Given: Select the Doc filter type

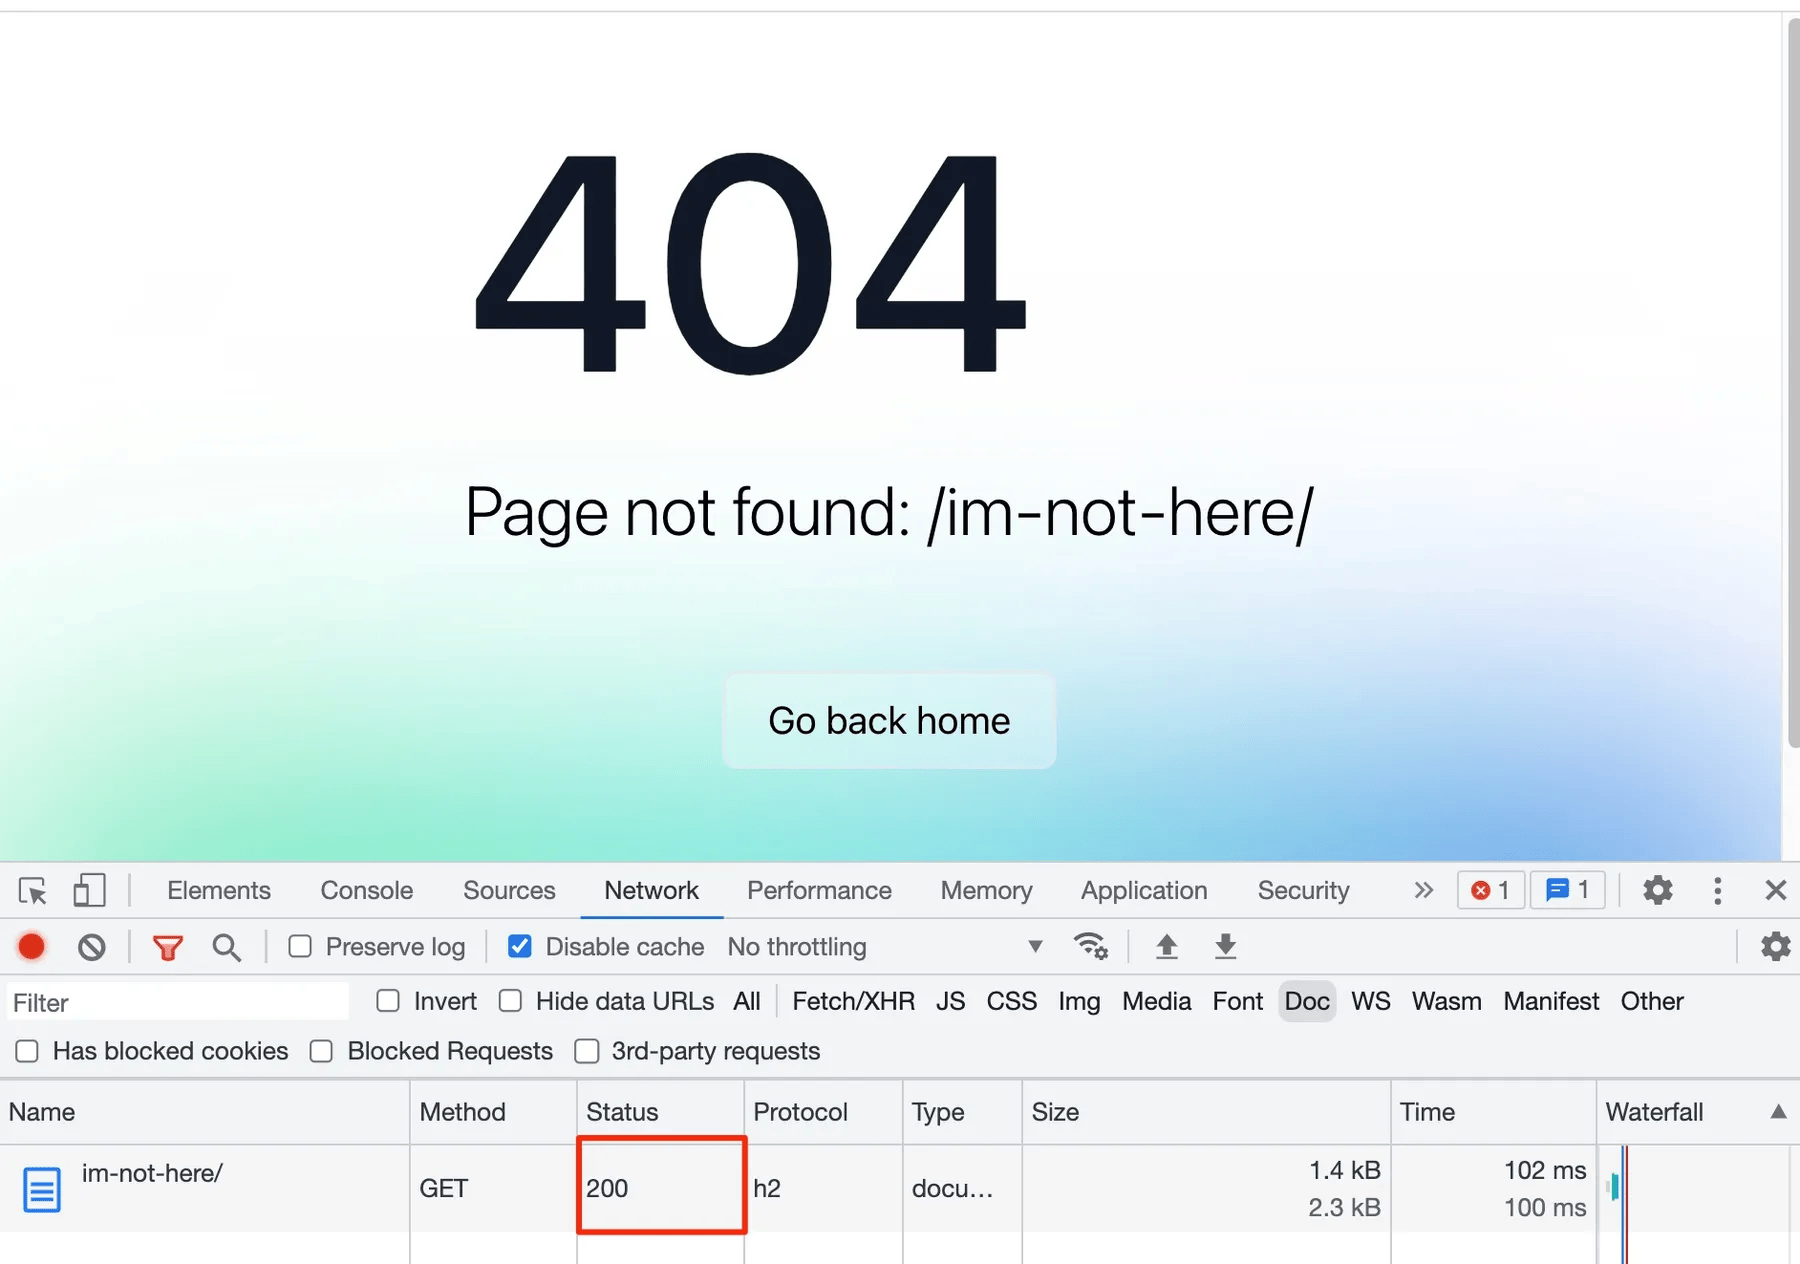Looking at the screenshot, I should click(1307, 1001).
